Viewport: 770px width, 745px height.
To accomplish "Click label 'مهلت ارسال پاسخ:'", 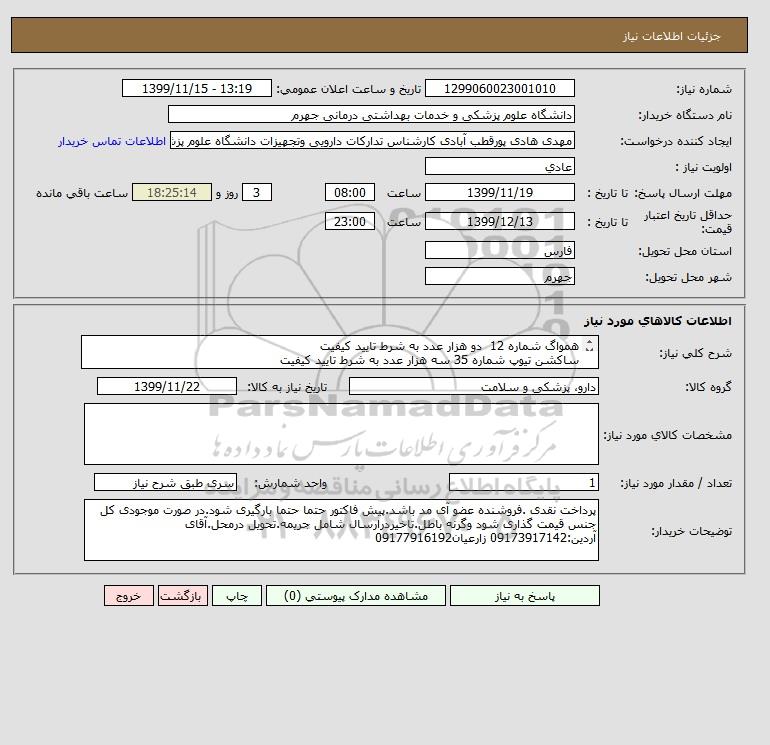I will click(683, 193).
